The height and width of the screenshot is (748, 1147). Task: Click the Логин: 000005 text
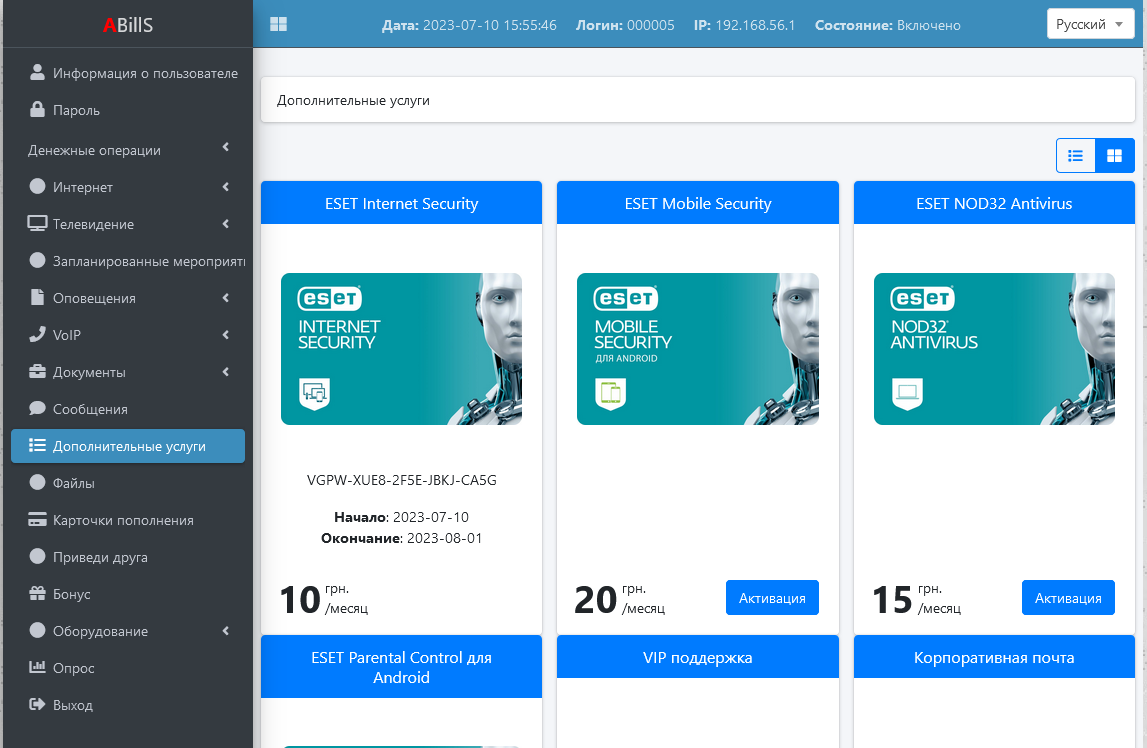[x=625, y=26]
